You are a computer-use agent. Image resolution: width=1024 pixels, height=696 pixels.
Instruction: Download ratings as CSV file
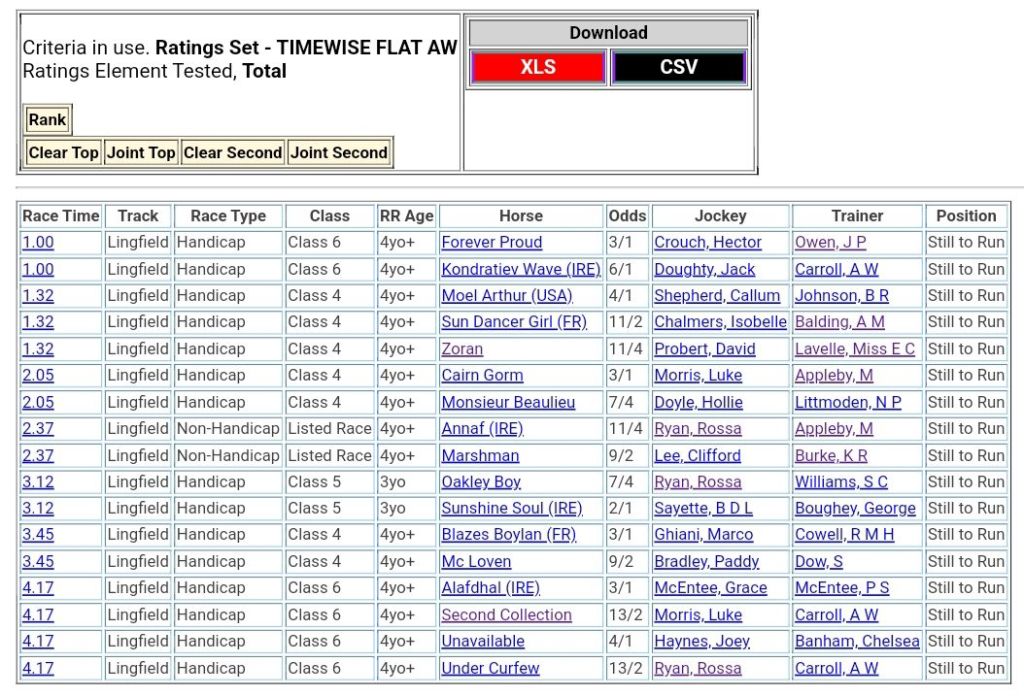(x=678, y=68)
